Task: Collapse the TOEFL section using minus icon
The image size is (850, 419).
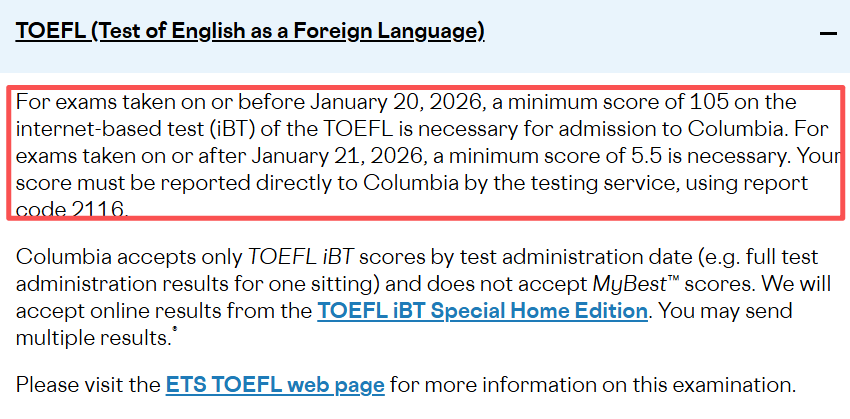Action: click(x=827, y=34)
